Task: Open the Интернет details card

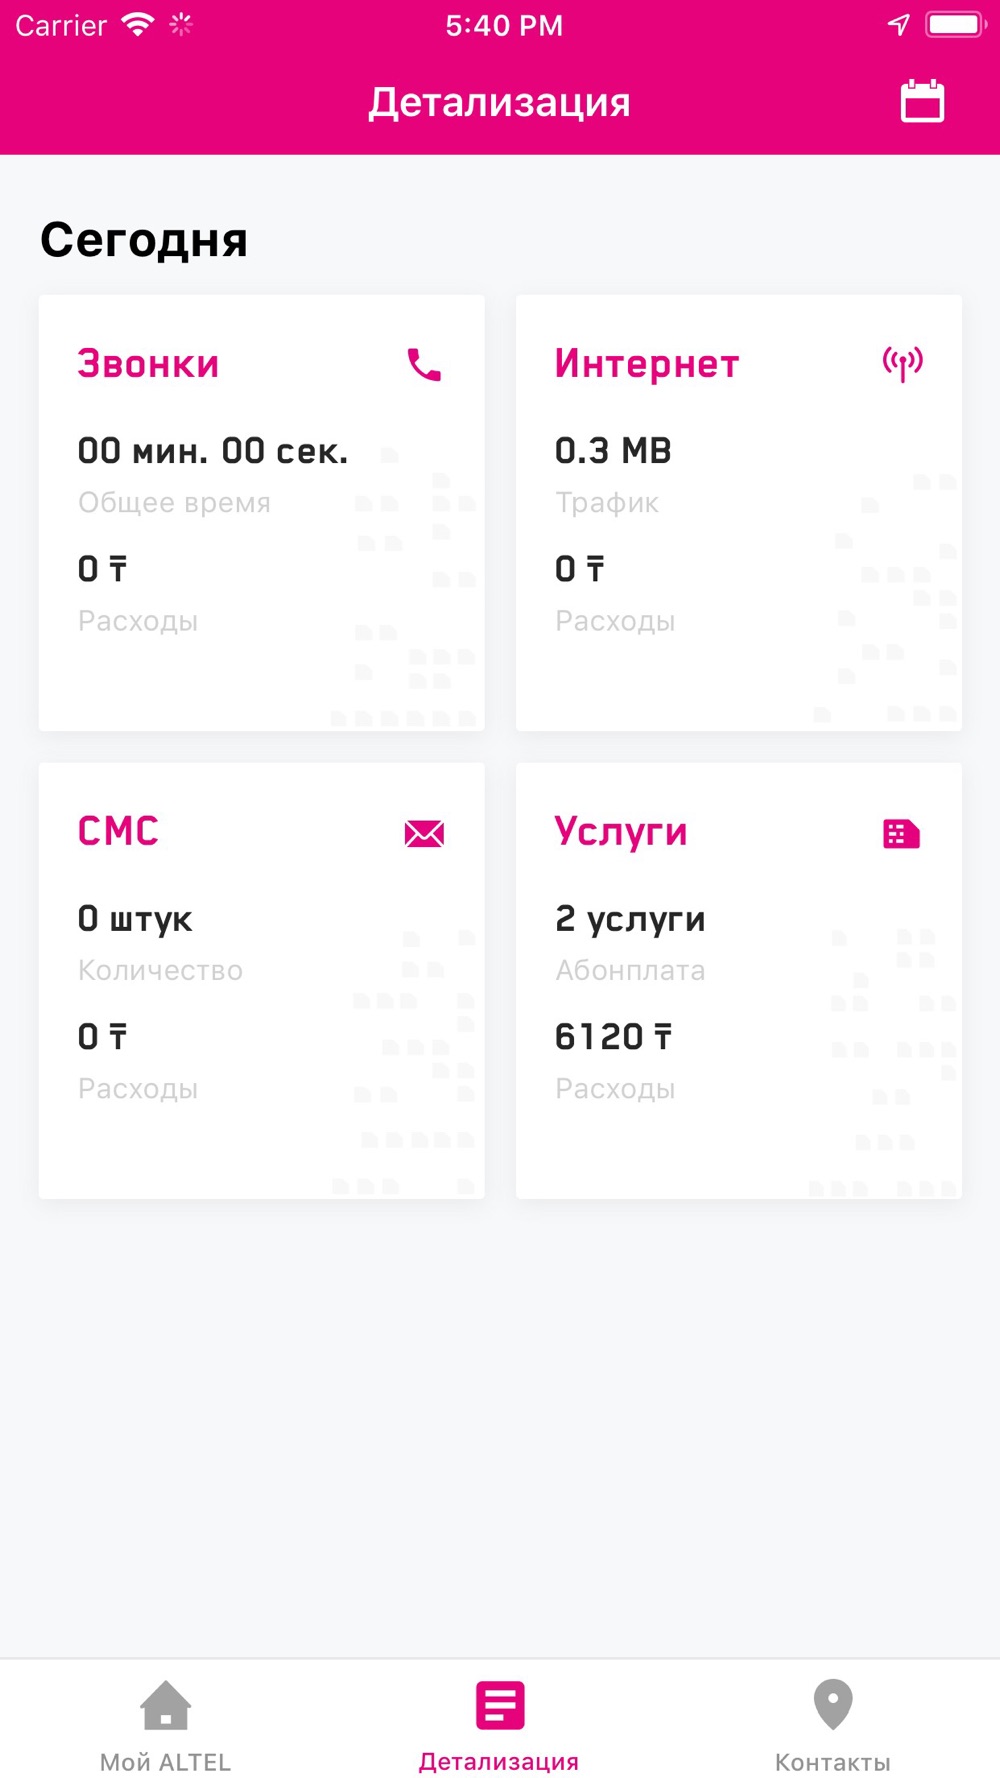Action: coord(739,512)
